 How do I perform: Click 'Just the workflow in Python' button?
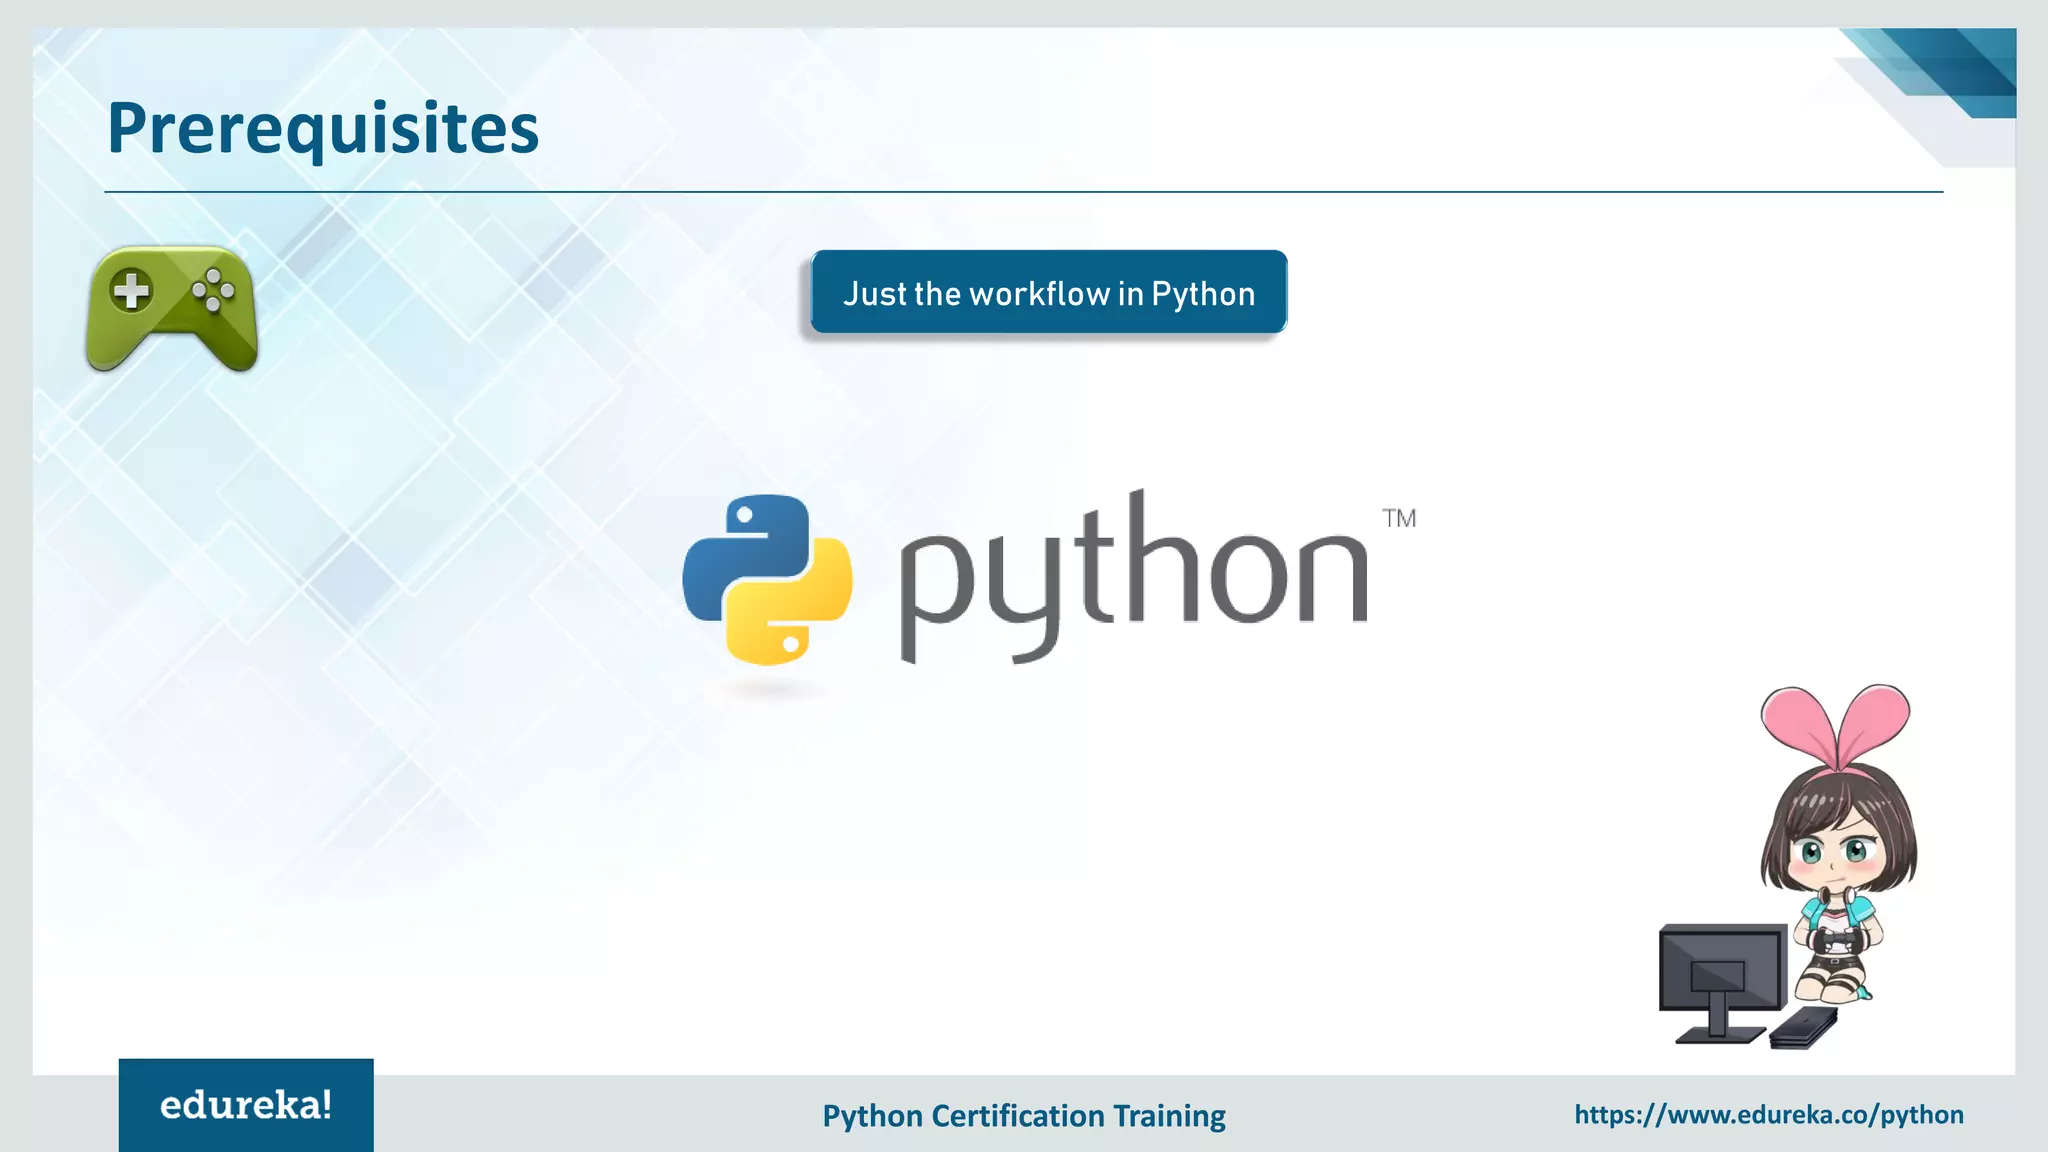pyautogui.click(x=1048, y=292)
